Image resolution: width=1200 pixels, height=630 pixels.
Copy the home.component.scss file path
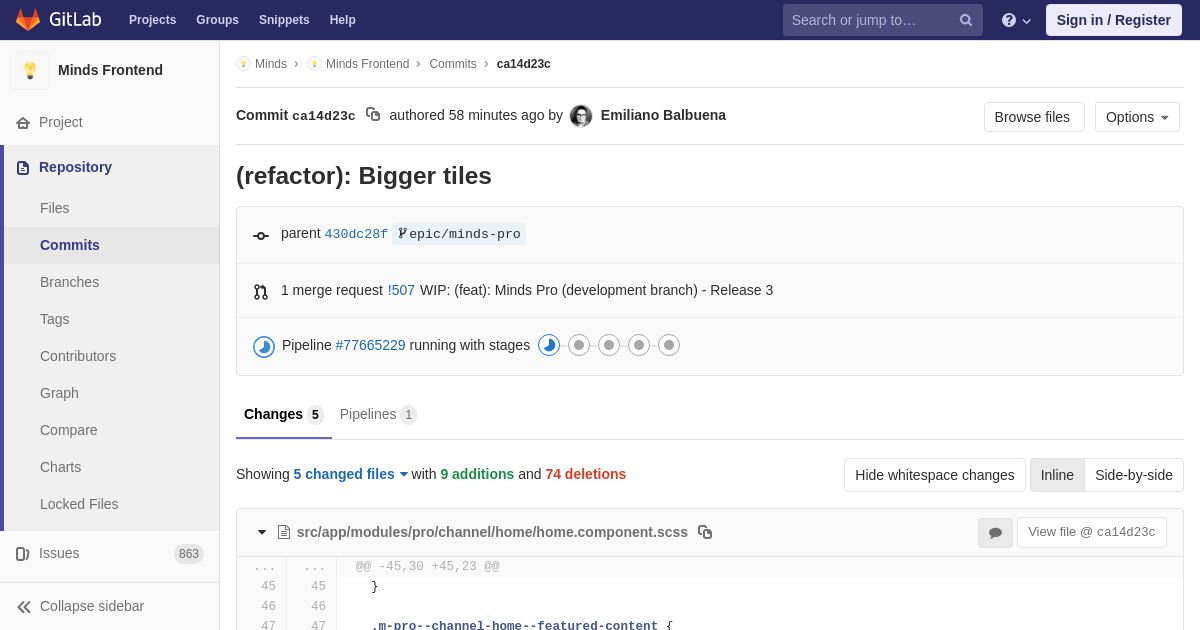coord(705,532)
